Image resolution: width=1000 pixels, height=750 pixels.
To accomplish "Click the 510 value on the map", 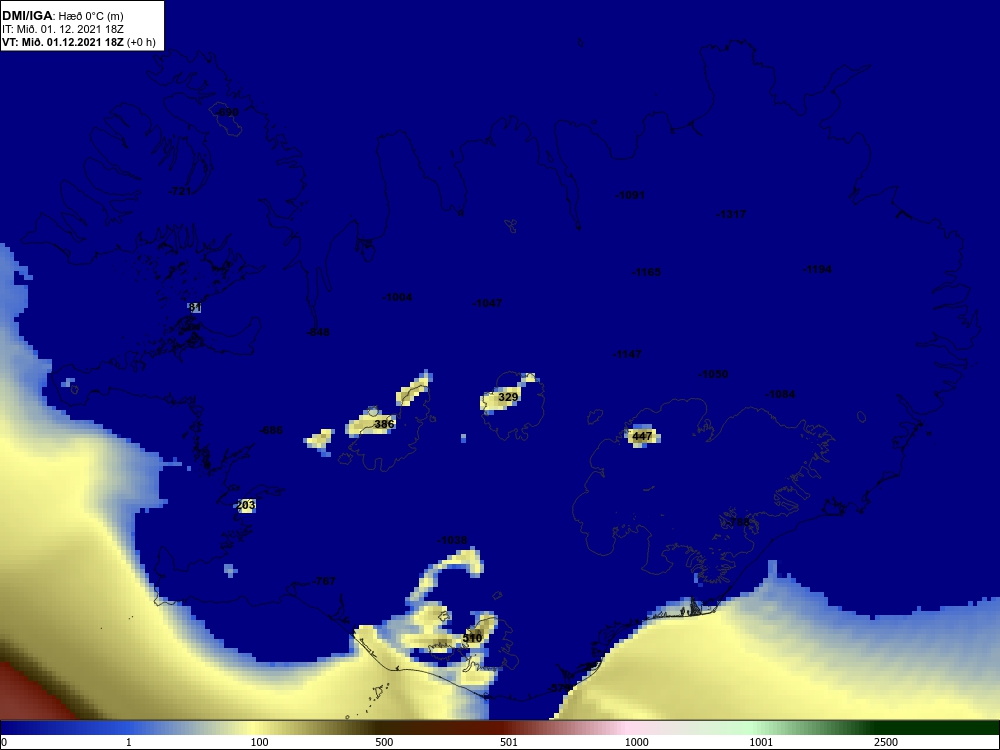I will click(x=472, y=638).
